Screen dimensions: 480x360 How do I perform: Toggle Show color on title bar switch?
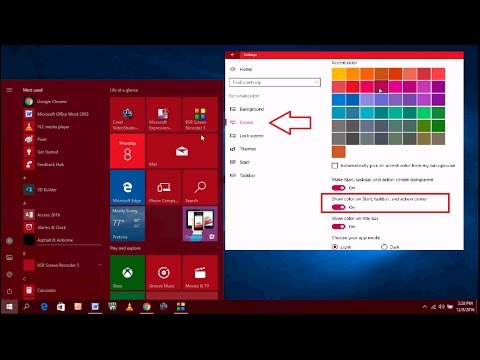coord(338,227)
